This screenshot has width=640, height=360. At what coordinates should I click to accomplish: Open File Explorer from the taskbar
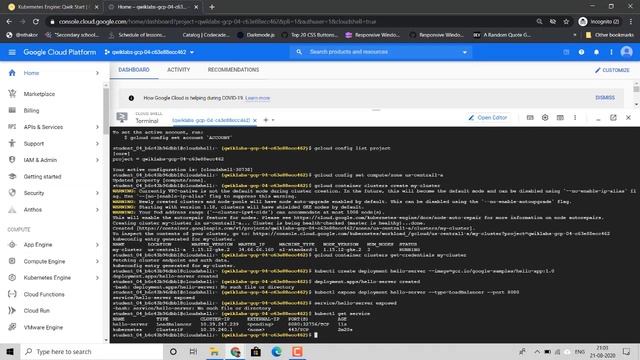point(214,351)
